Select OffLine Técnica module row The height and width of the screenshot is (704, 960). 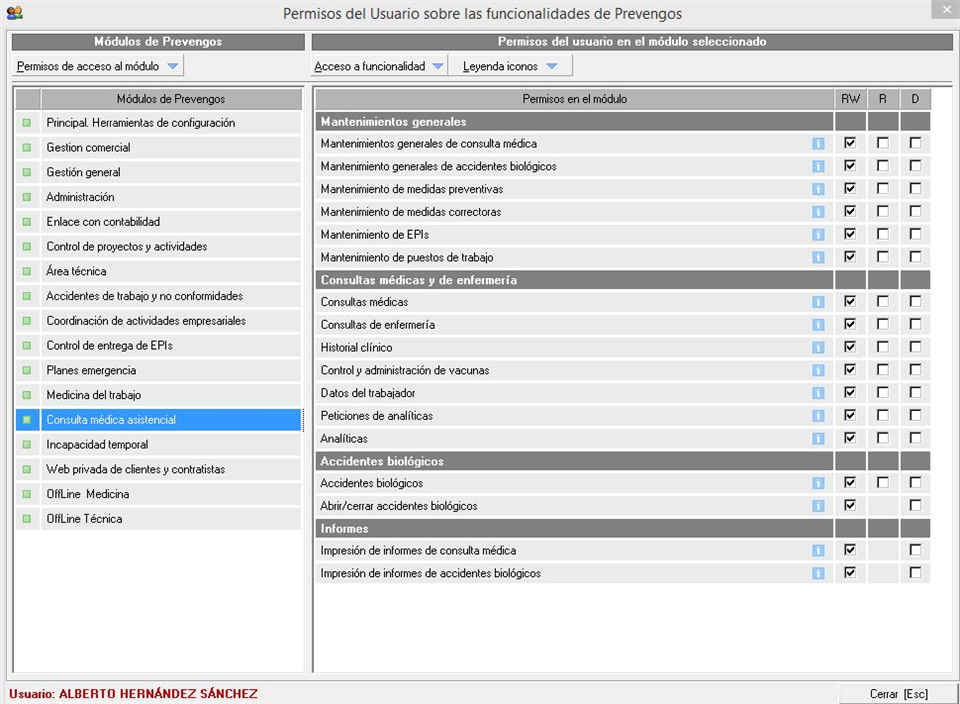pos(84,519)
